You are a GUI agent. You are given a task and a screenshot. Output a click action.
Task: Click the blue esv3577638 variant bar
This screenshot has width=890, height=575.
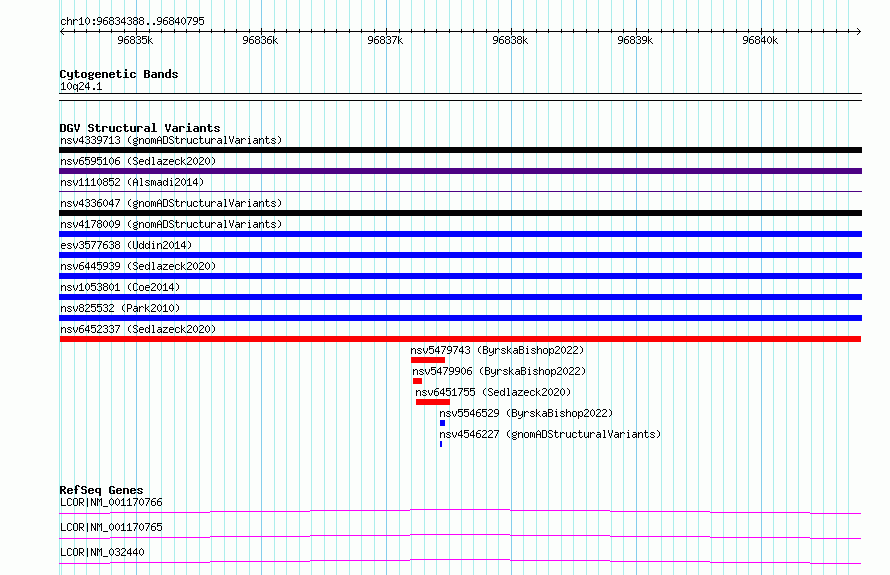point(460,255)
